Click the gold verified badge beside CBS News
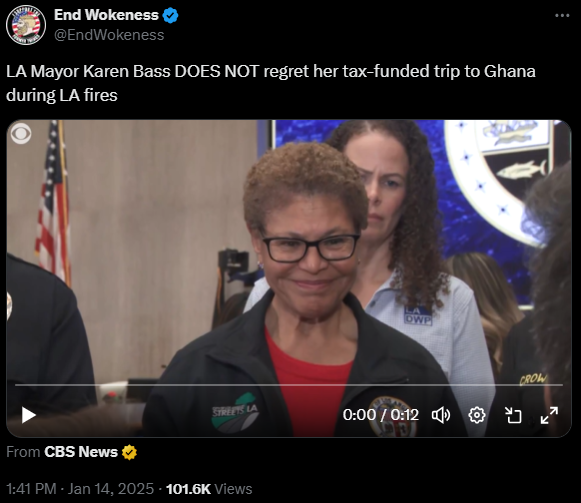This screenshot has width=581, height=503. coord(129,452)
